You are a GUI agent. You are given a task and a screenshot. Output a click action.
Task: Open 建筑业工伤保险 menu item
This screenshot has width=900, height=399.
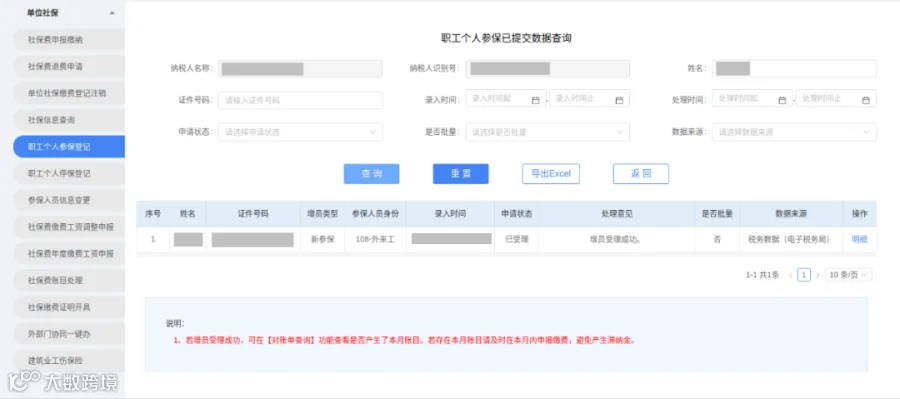coord(69,361)
